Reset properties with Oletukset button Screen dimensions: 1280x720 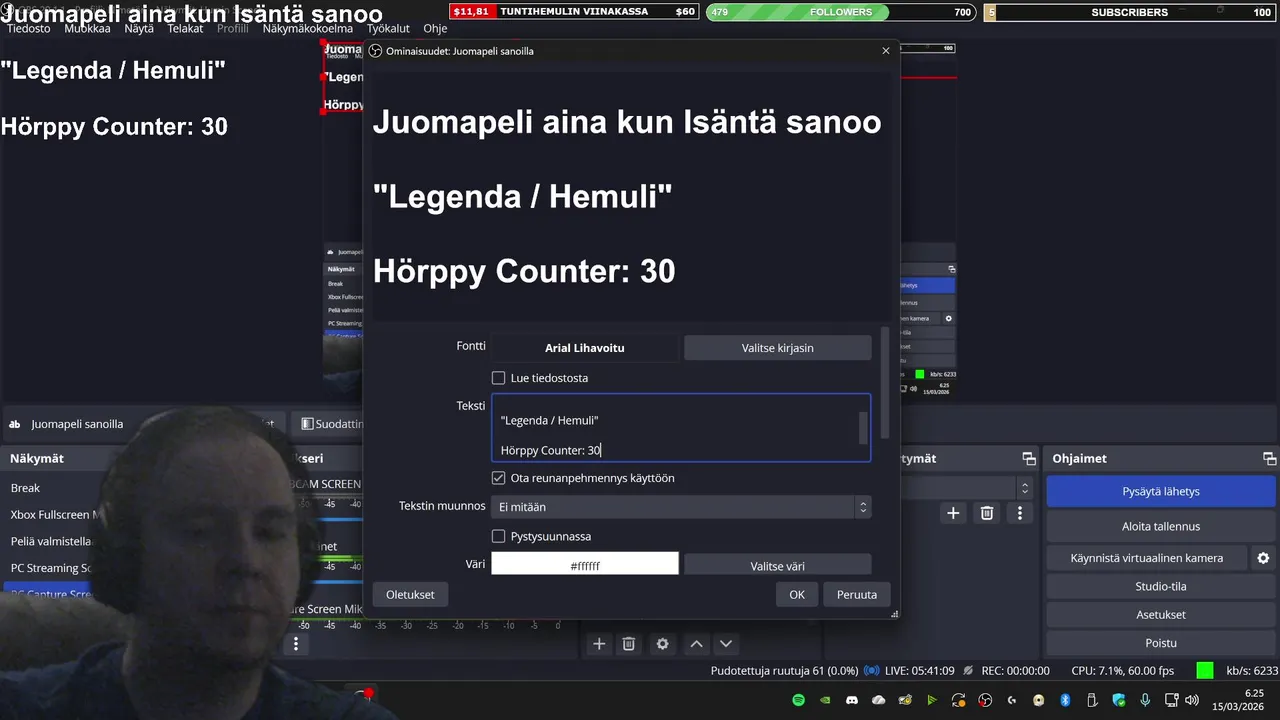pyautogui.click(x=410, y=594)
